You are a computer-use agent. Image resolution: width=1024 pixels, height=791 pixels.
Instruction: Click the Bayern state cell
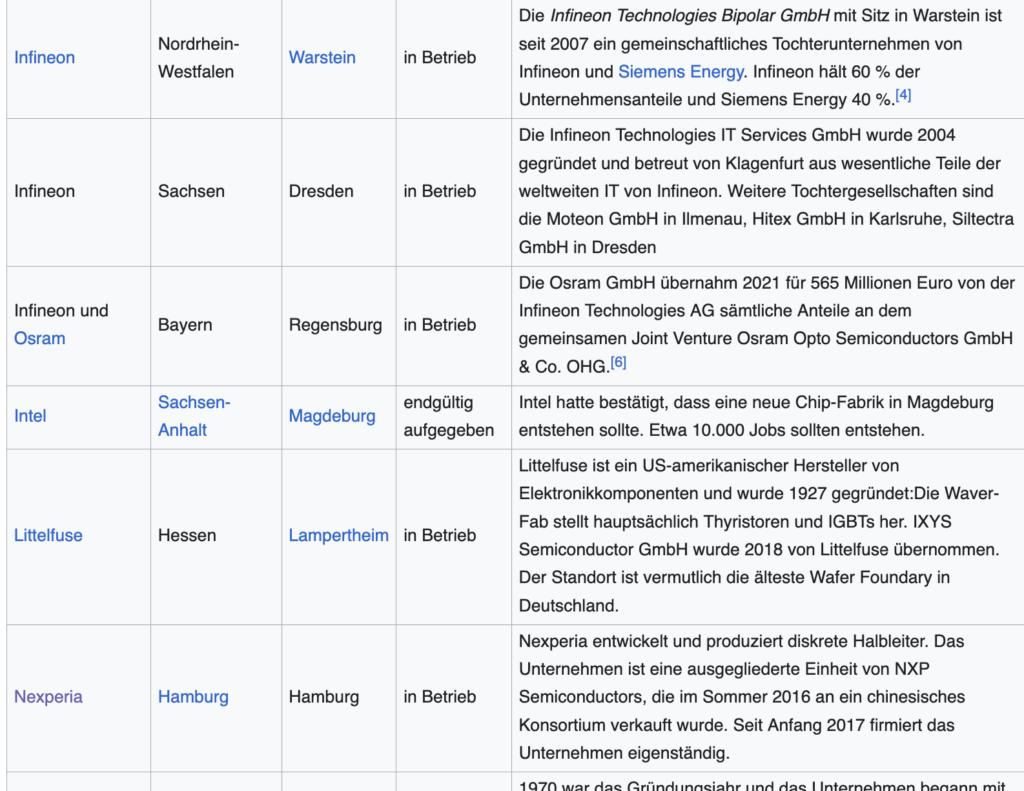[184, 325]
